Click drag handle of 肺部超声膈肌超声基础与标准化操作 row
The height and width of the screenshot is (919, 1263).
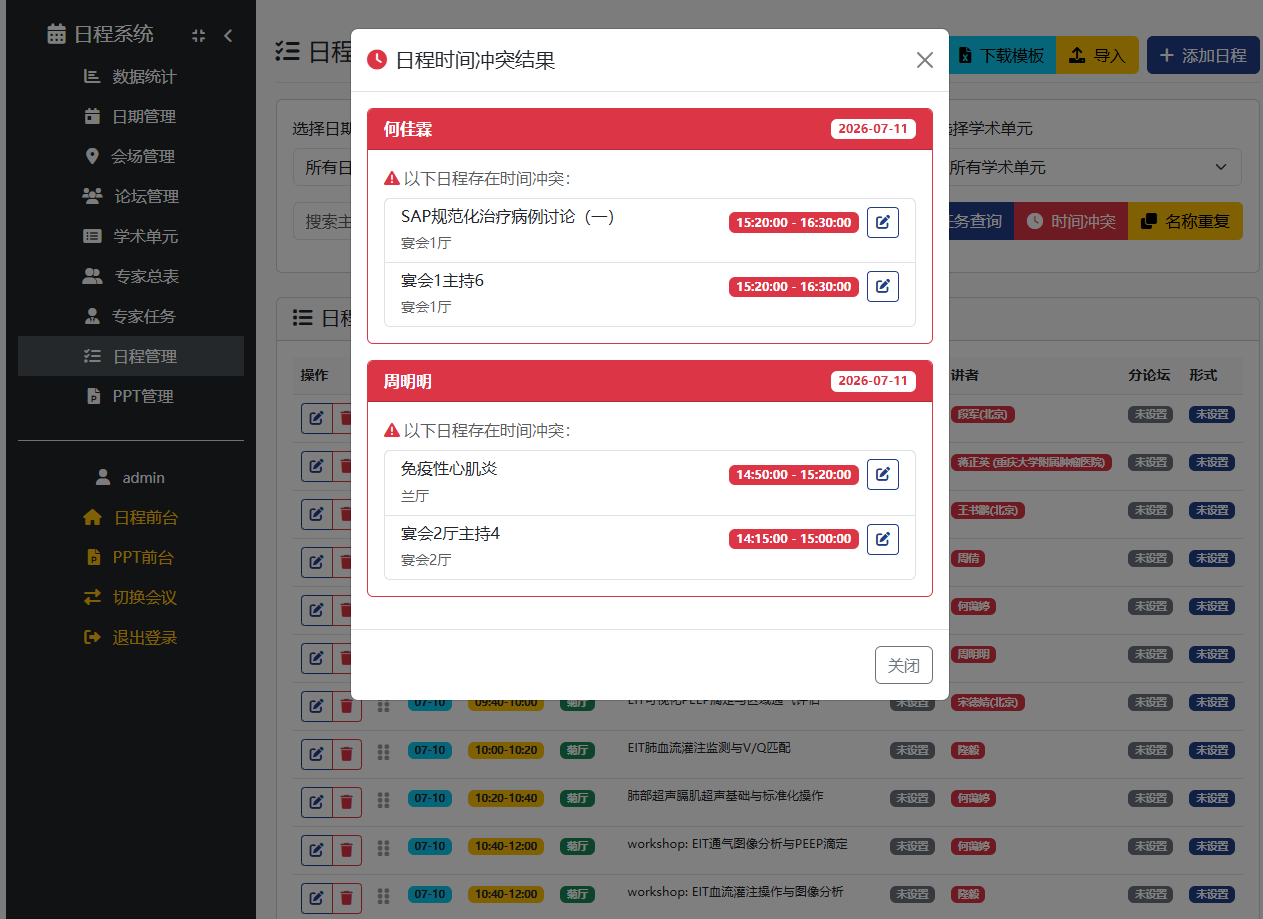(383, 800)
